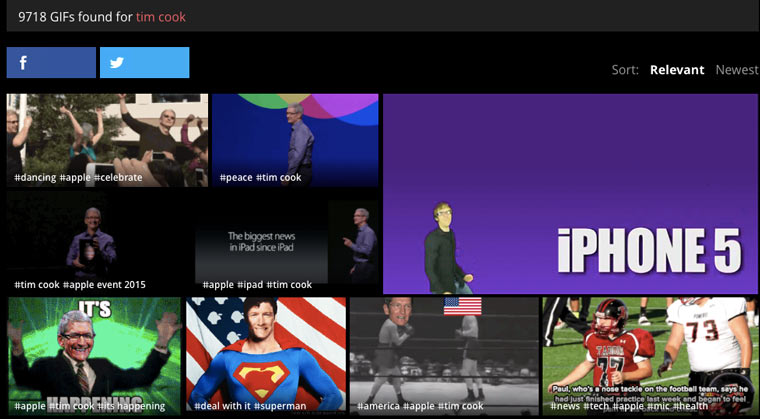This screenshot has width=760, height=419.
Task: Click the #tech hashtag
Action: [596, 406]
